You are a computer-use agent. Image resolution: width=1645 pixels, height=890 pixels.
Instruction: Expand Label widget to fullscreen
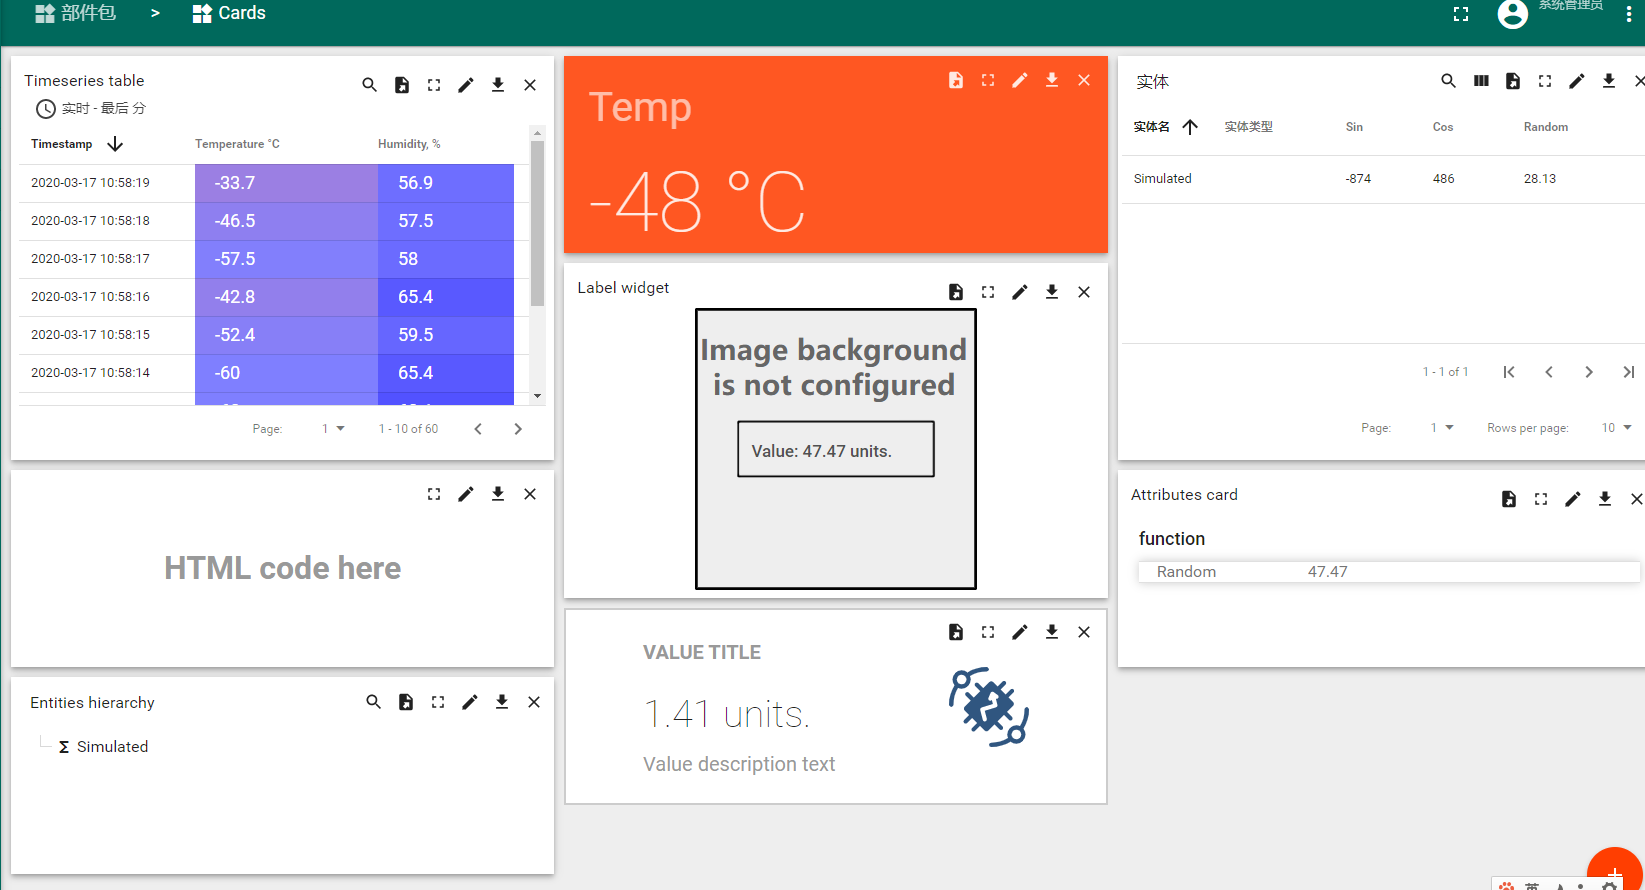pyautogui.click(x=988, y=292)
